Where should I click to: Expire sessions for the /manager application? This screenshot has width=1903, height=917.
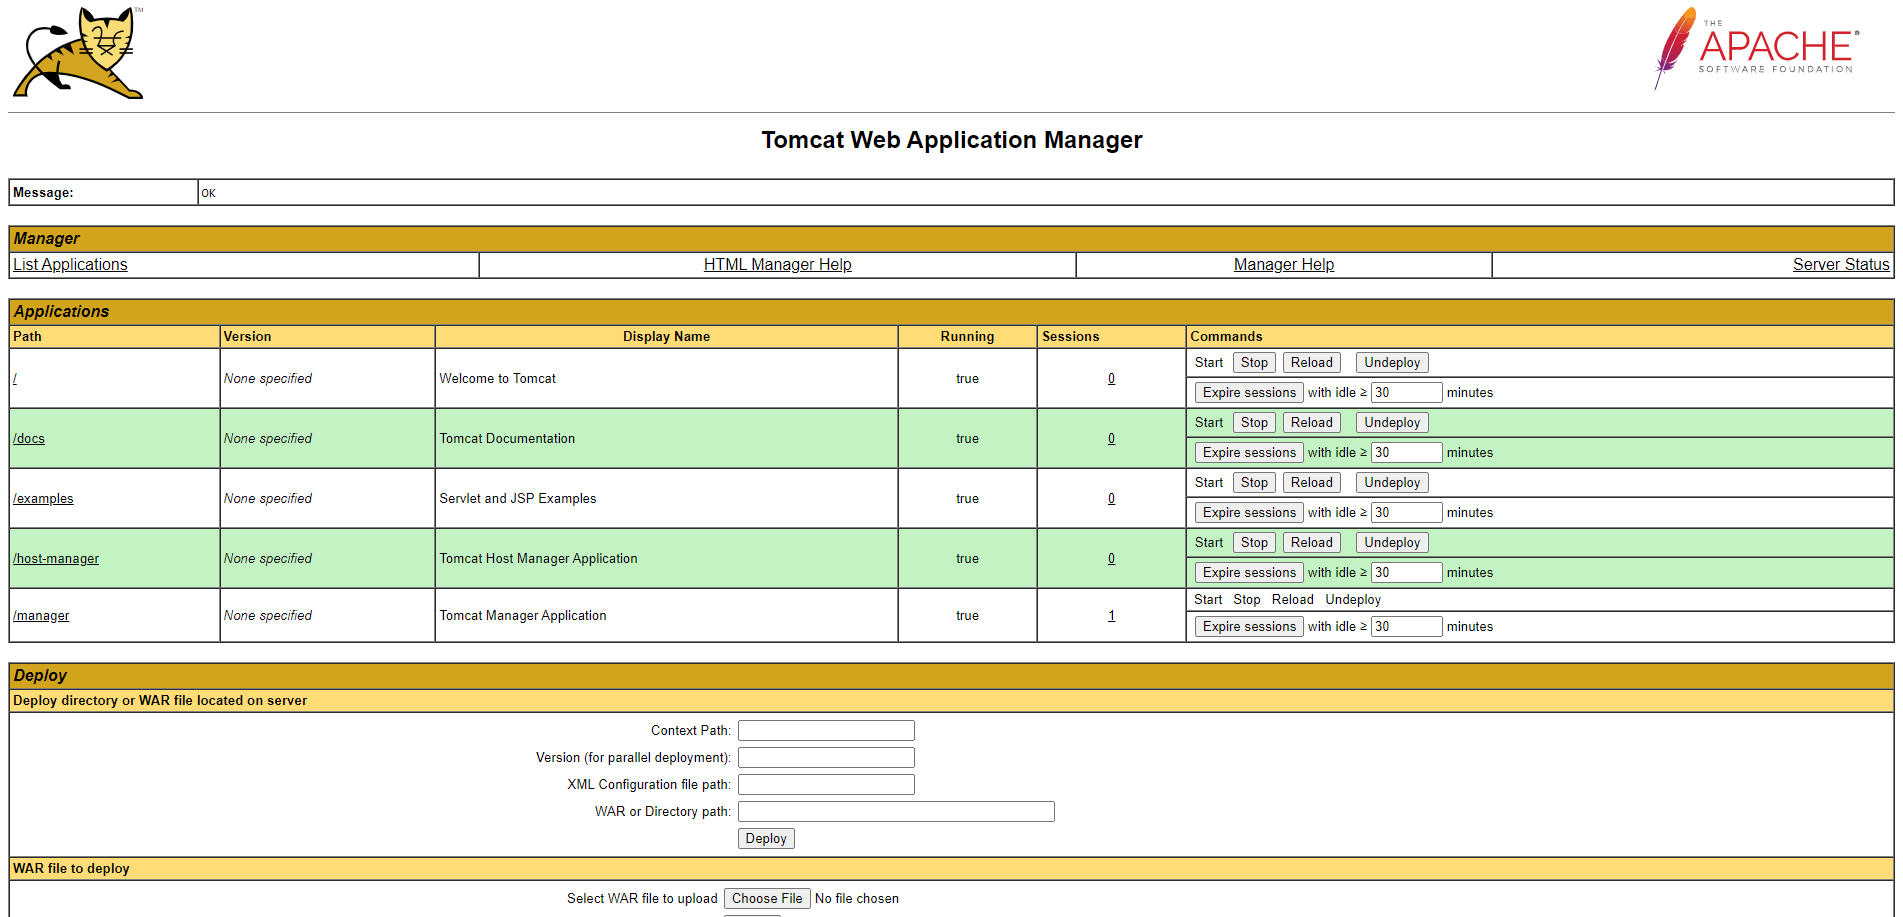pyautogui.click(x=1249, y=627)
